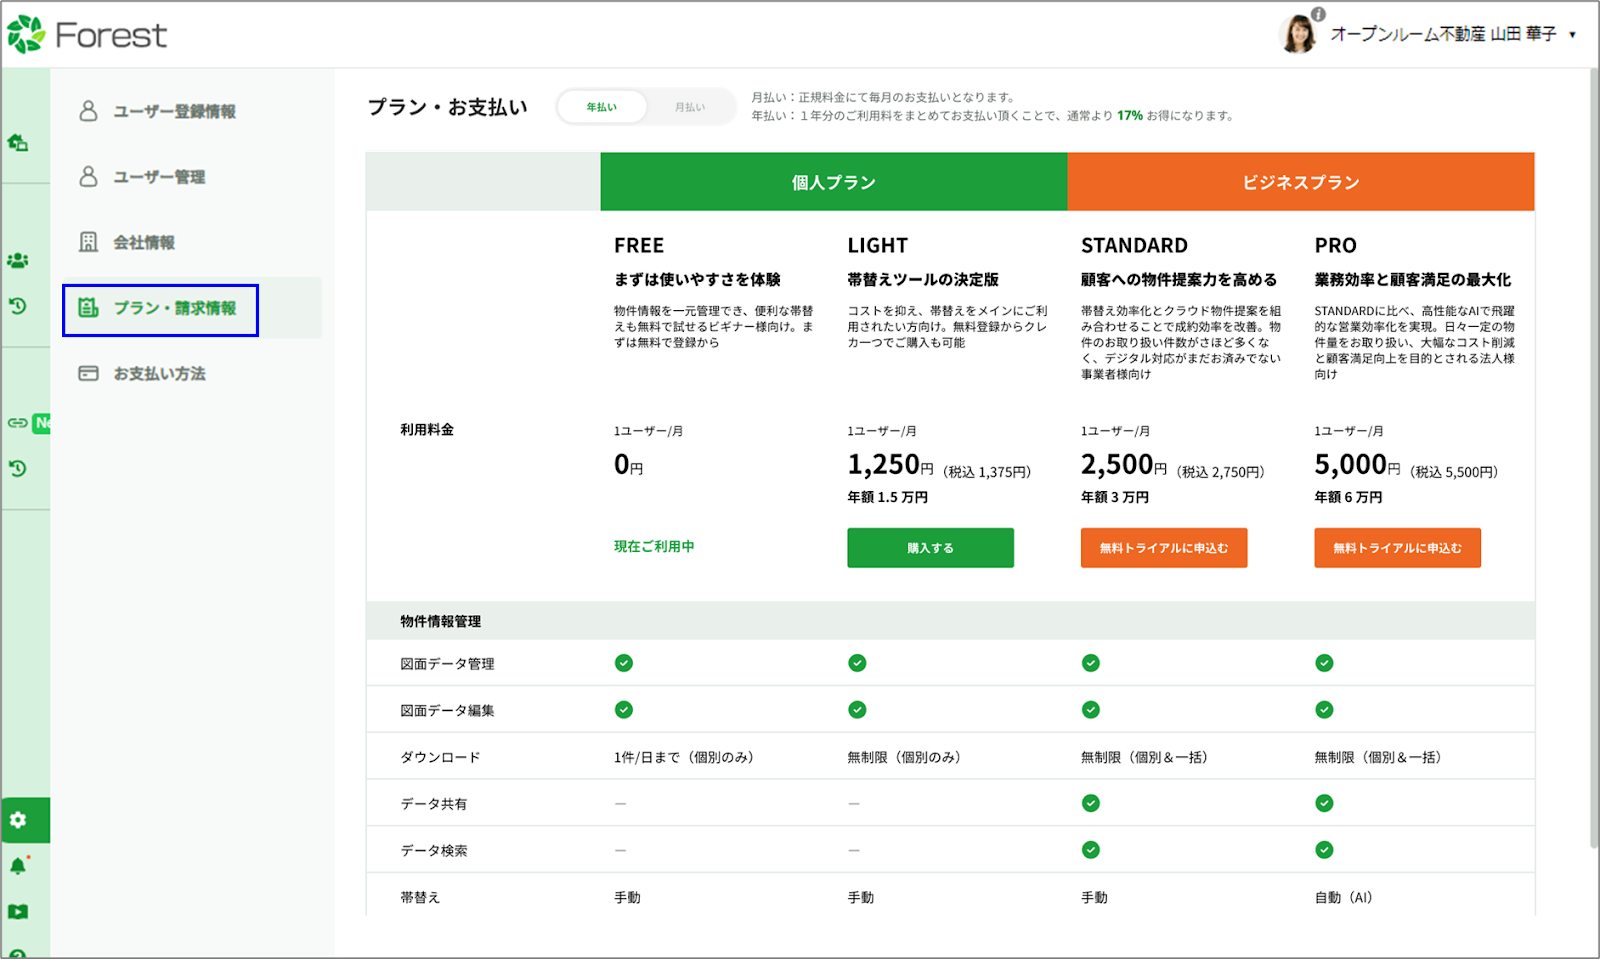The height and width of the screenshot is (959, 1600).
Task: Click the house property icon in left rail
Action: click(18, 143)
